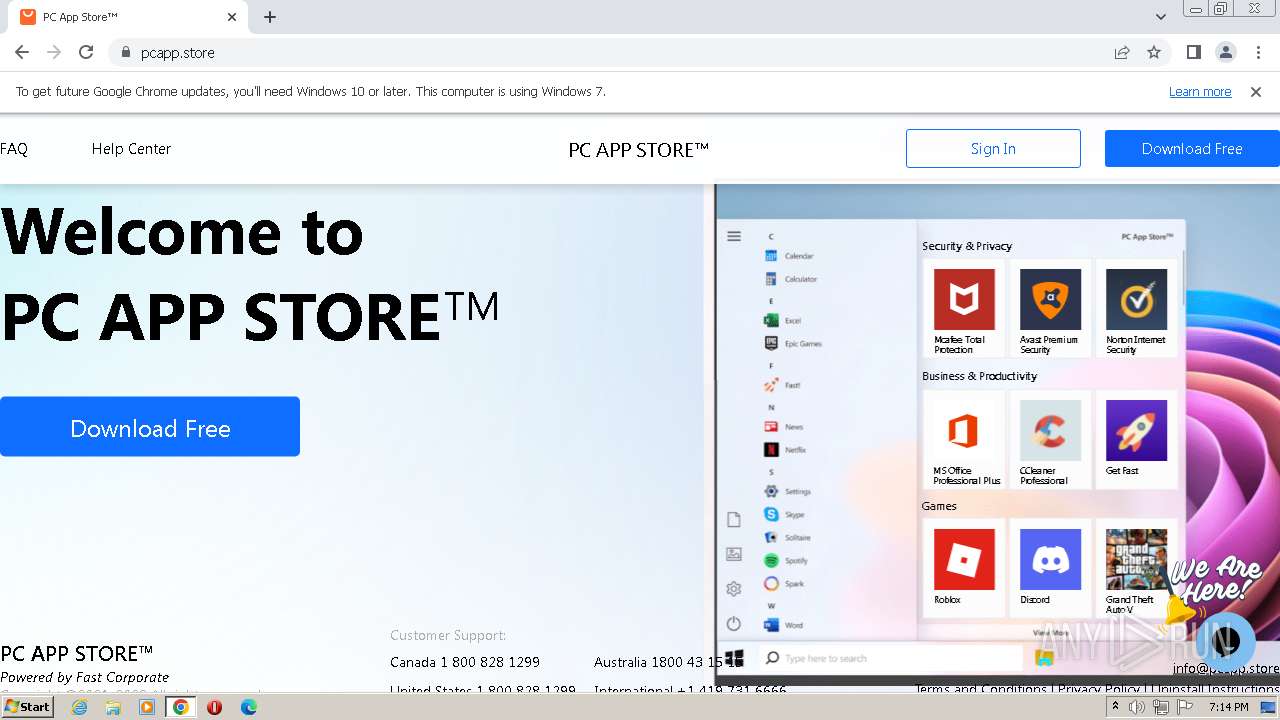The image size is (1280, 720).
Task: Open Chrome's three-dot menu
Action: coord(1258,52)
